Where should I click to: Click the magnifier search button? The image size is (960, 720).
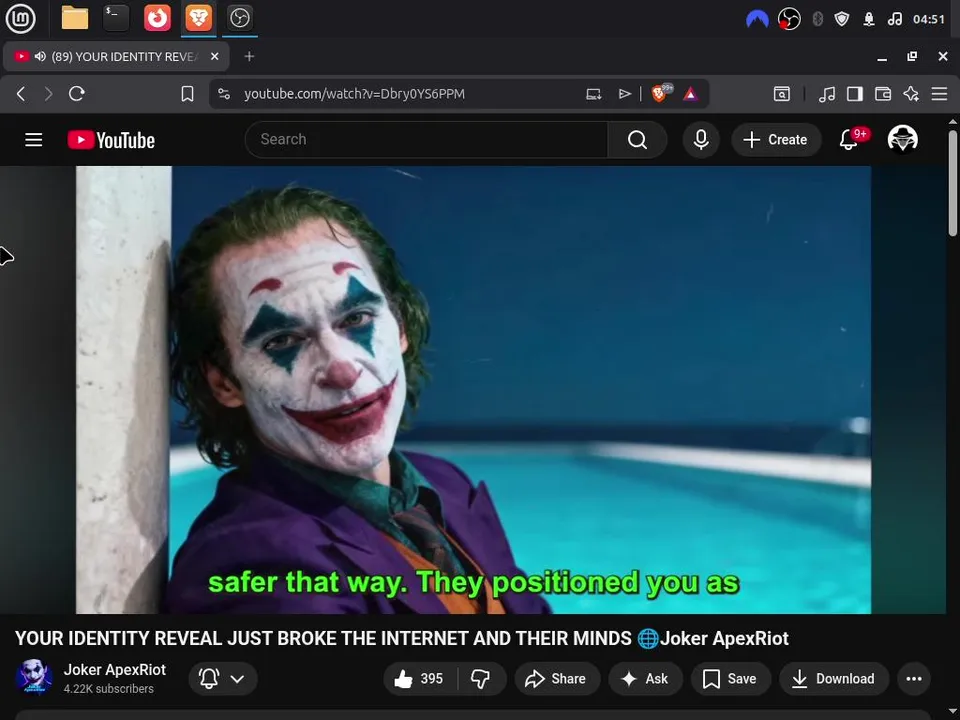pyautogui.click(x=637, y=140)
